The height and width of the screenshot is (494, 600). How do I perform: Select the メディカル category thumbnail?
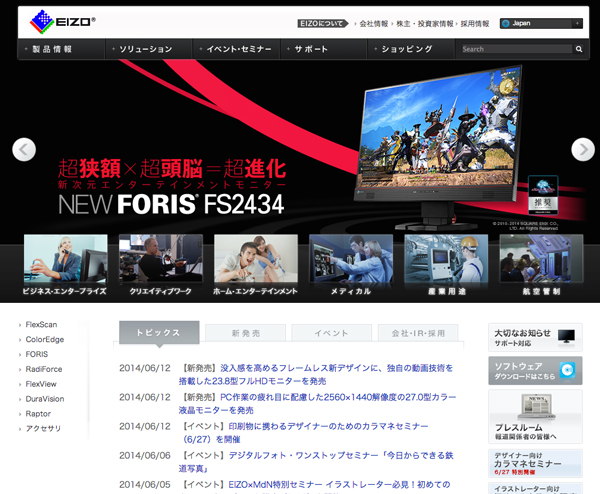pyautogui.click(x=350, y=266)
